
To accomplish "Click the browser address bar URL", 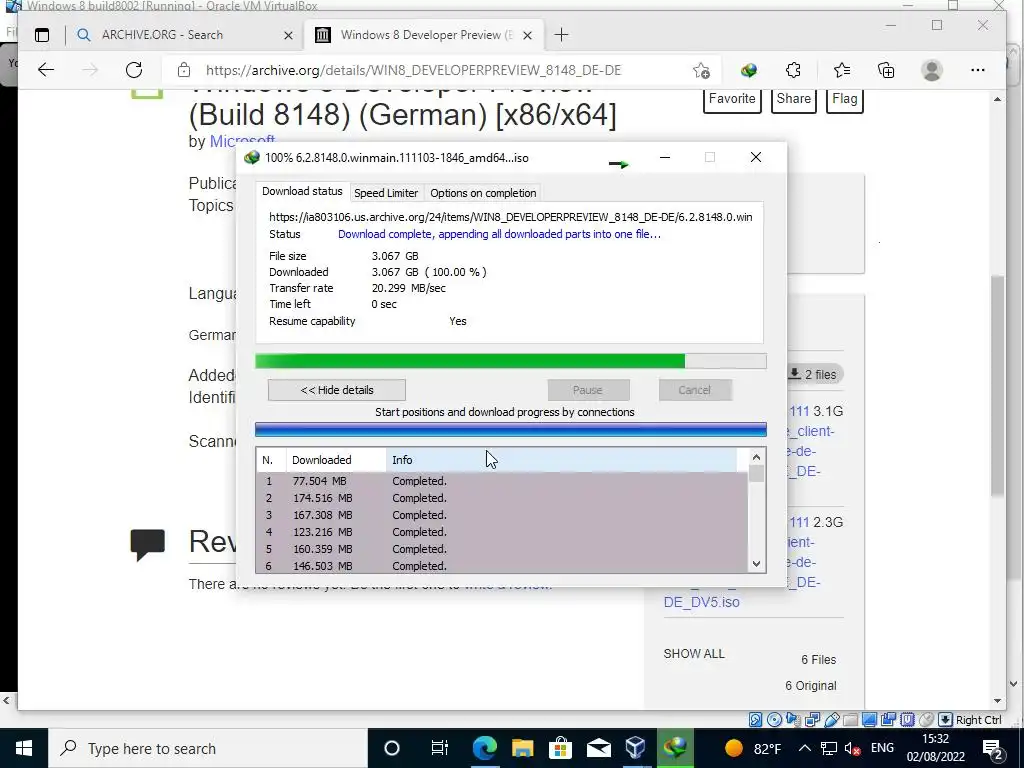I will coord(413,71).
